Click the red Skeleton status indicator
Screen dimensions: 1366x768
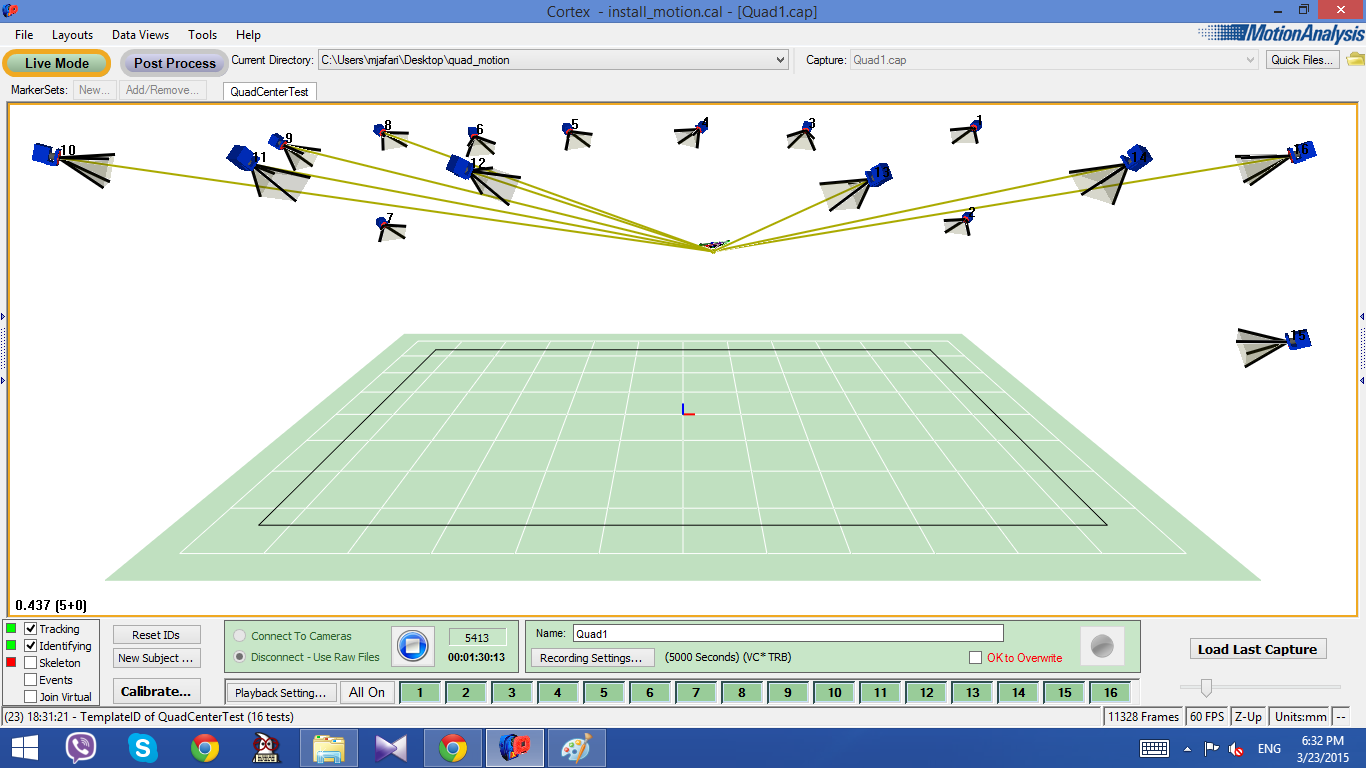click(12, 663)
